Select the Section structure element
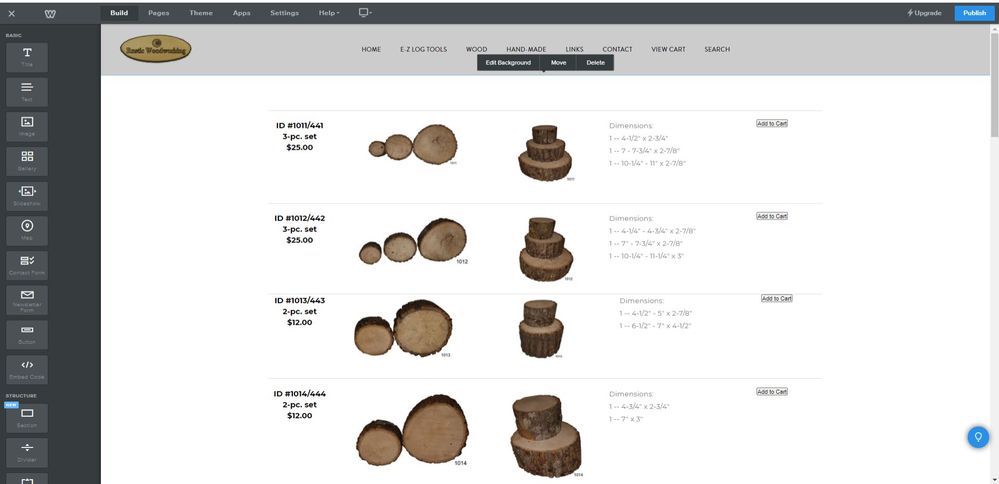Screen dimensions: 999x484 (27, 416)
